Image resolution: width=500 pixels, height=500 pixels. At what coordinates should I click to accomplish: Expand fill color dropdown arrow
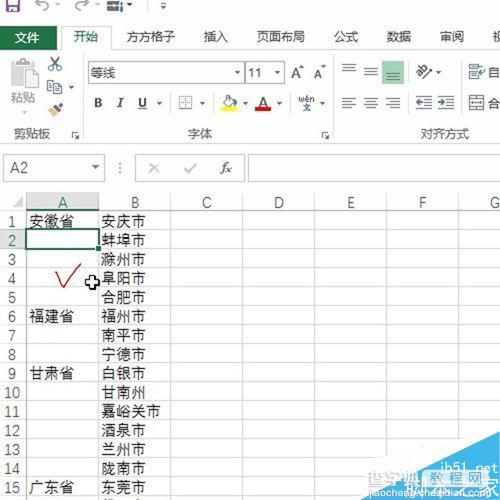(x=245, y=103)
